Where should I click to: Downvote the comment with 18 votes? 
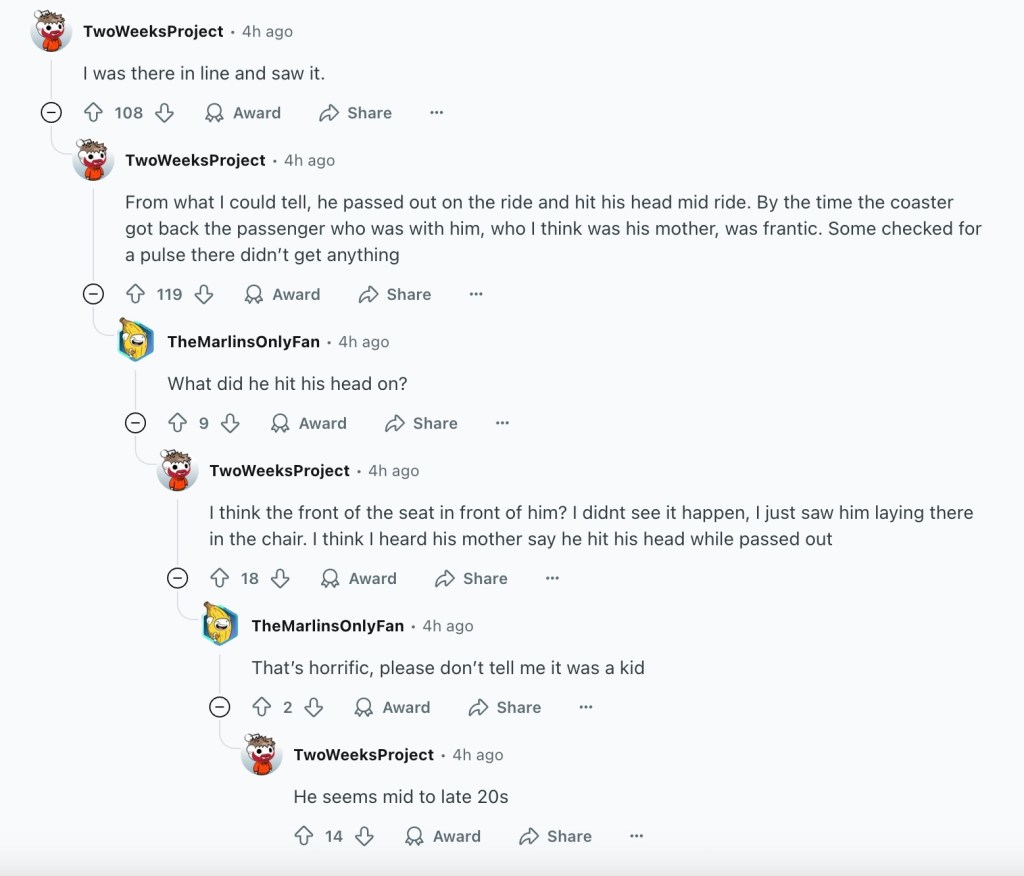280,578
